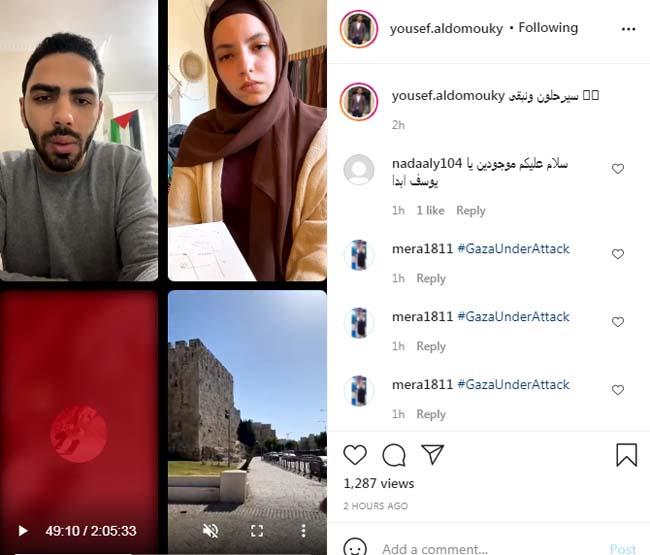Enter fullscreen video mode
Image resolution: width=650 pixels, height=555 pixels.
tap(257, 531)
